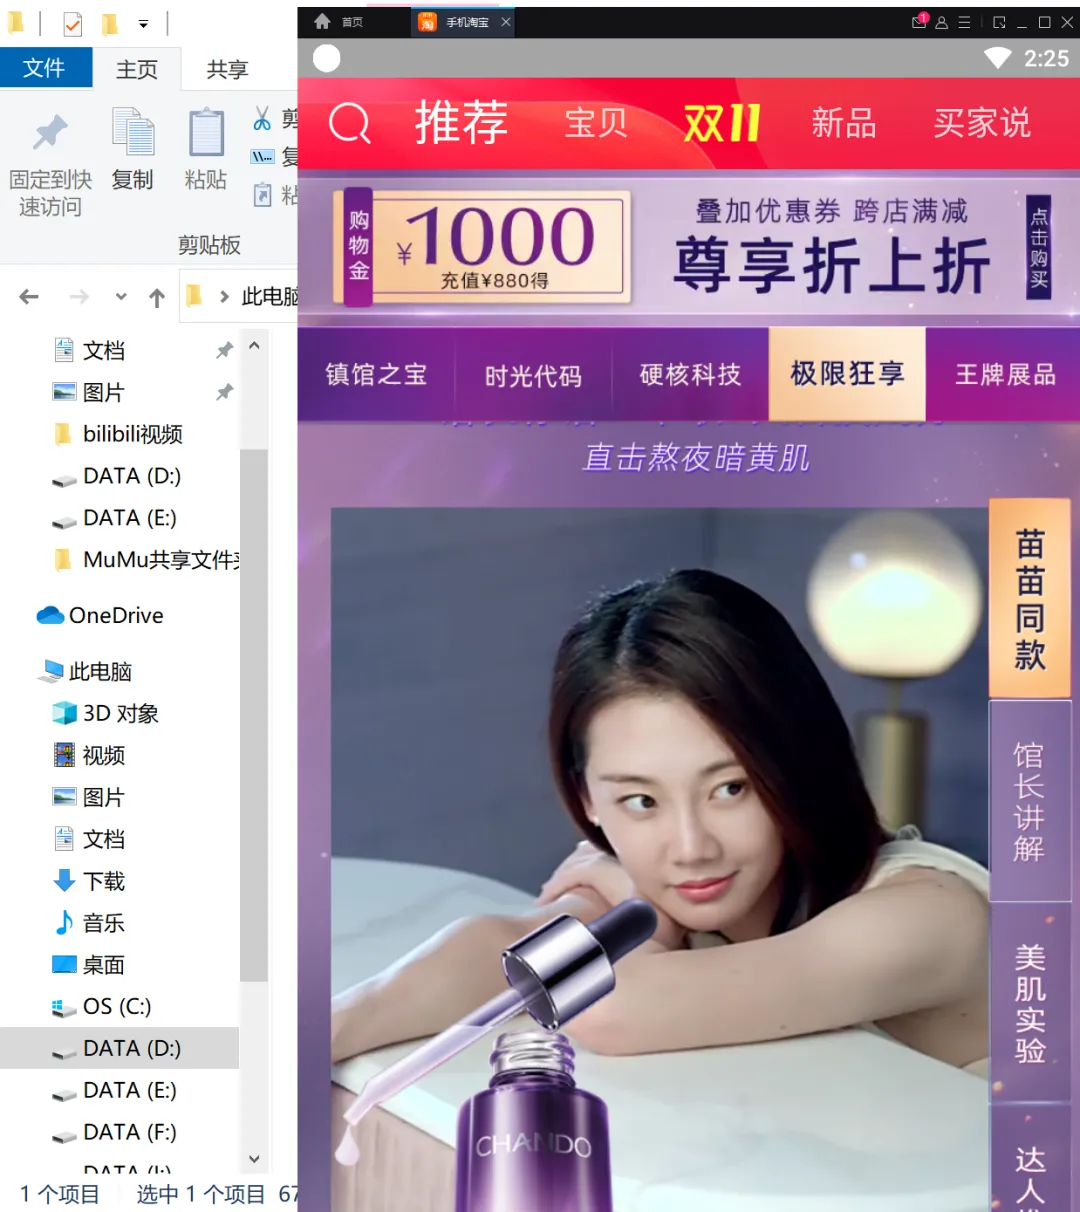Click the home icon in emulator tab bar
Screen dimensions: 1080x1212
pyautogui.click(x=322, y=21)
